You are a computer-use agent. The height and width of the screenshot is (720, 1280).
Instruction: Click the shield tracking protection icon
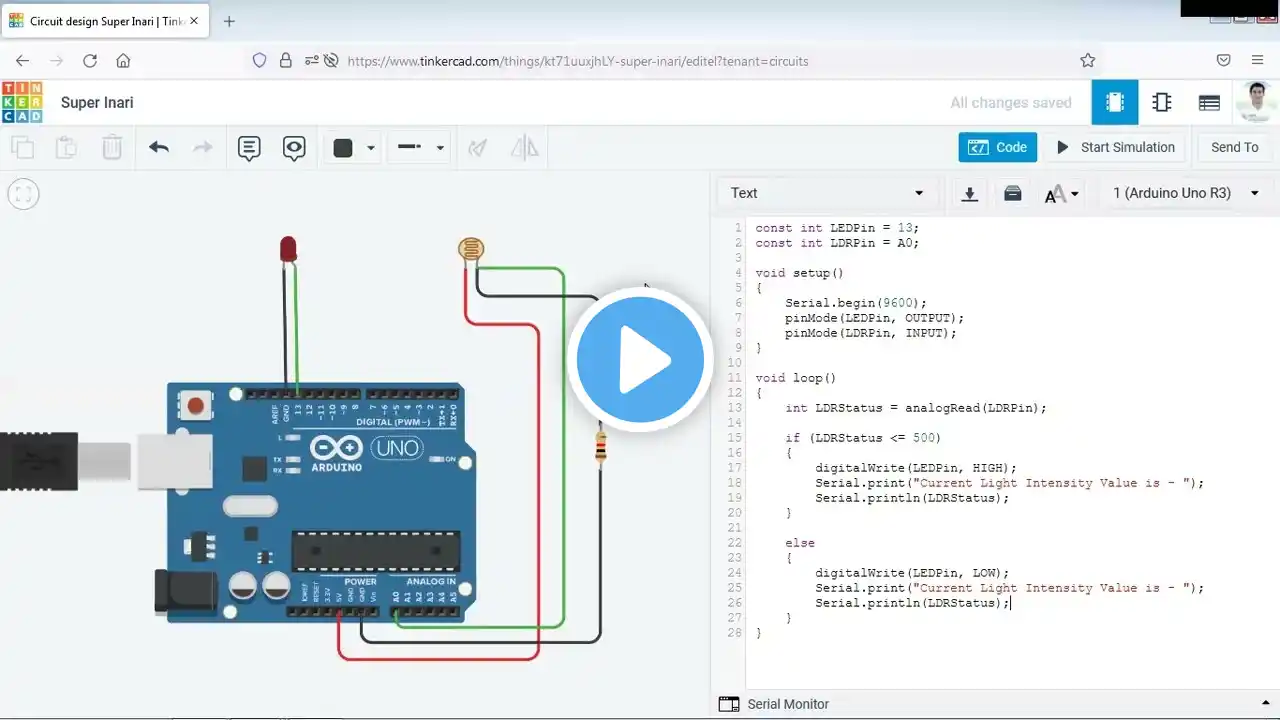point(259,61)
